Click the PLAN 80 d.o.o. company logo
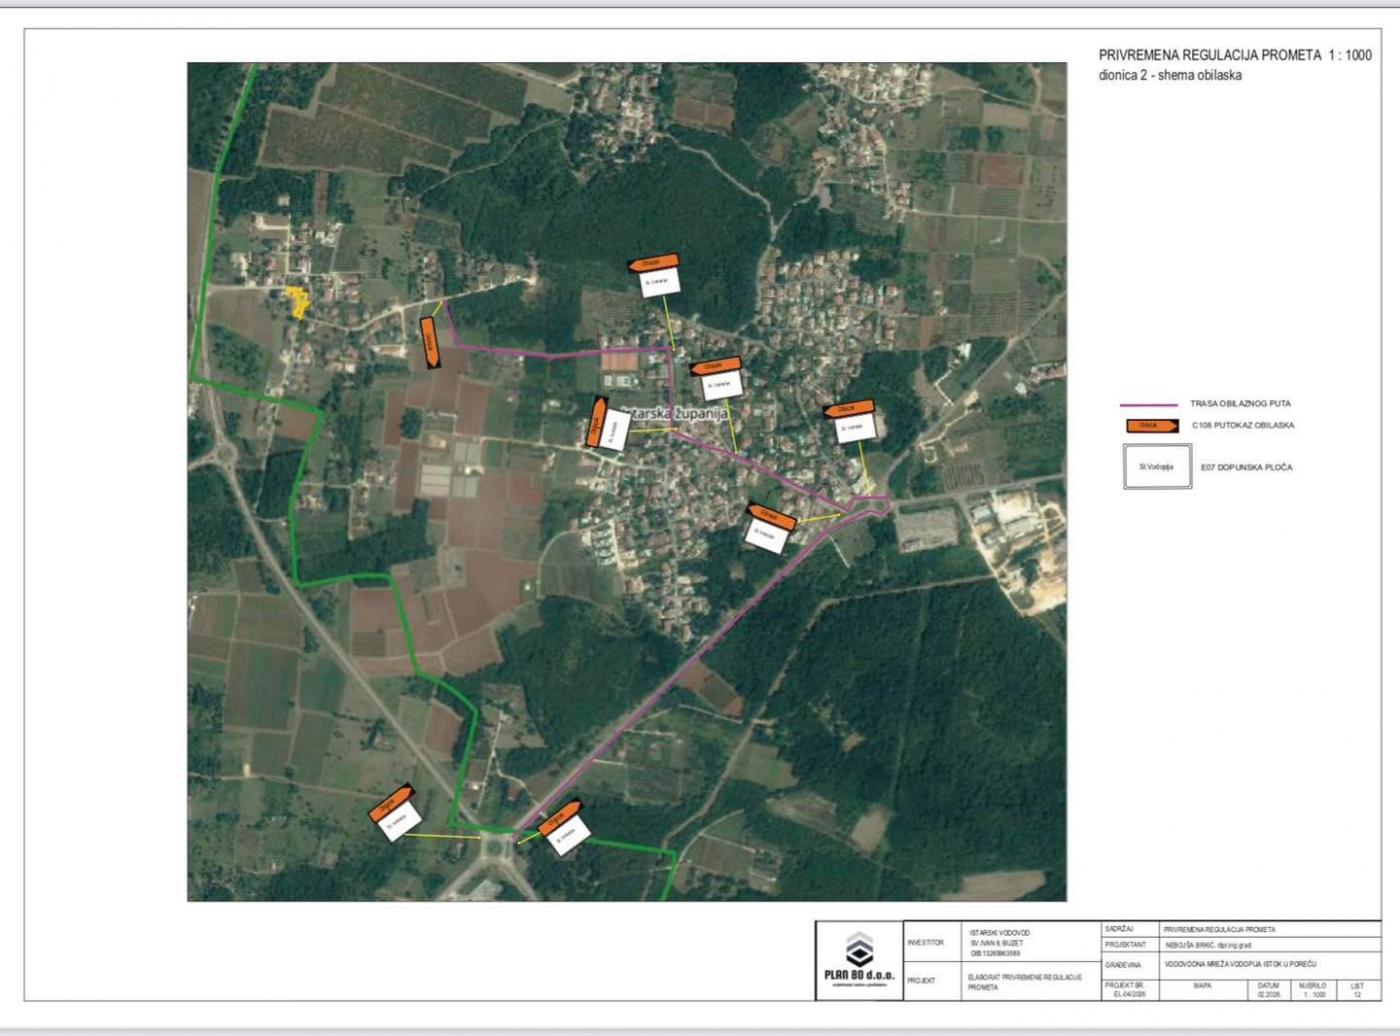 [x=859, y=960]
